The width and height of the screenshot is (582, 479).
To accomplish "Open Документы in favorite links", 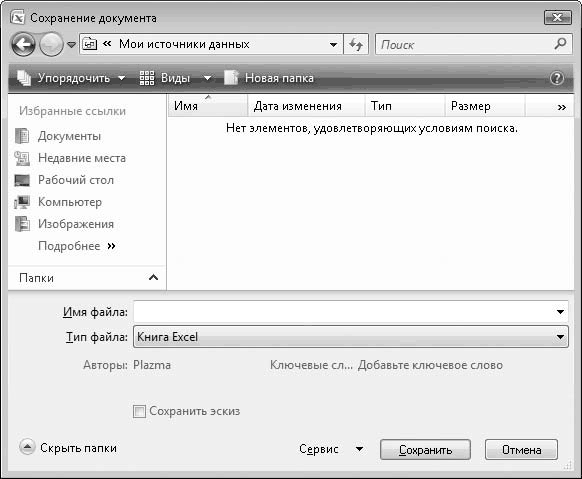I will pyautogui.click(x=58, y=136).
